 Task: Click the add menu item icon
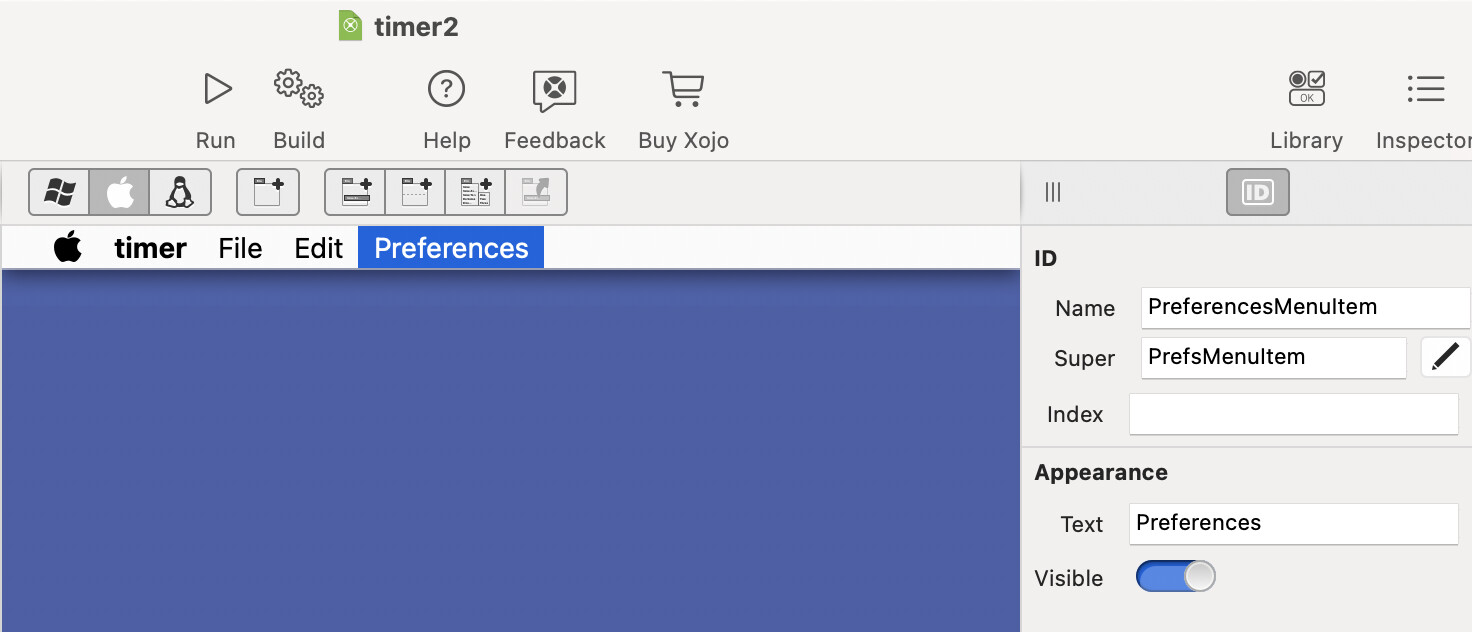click(356, 192)
